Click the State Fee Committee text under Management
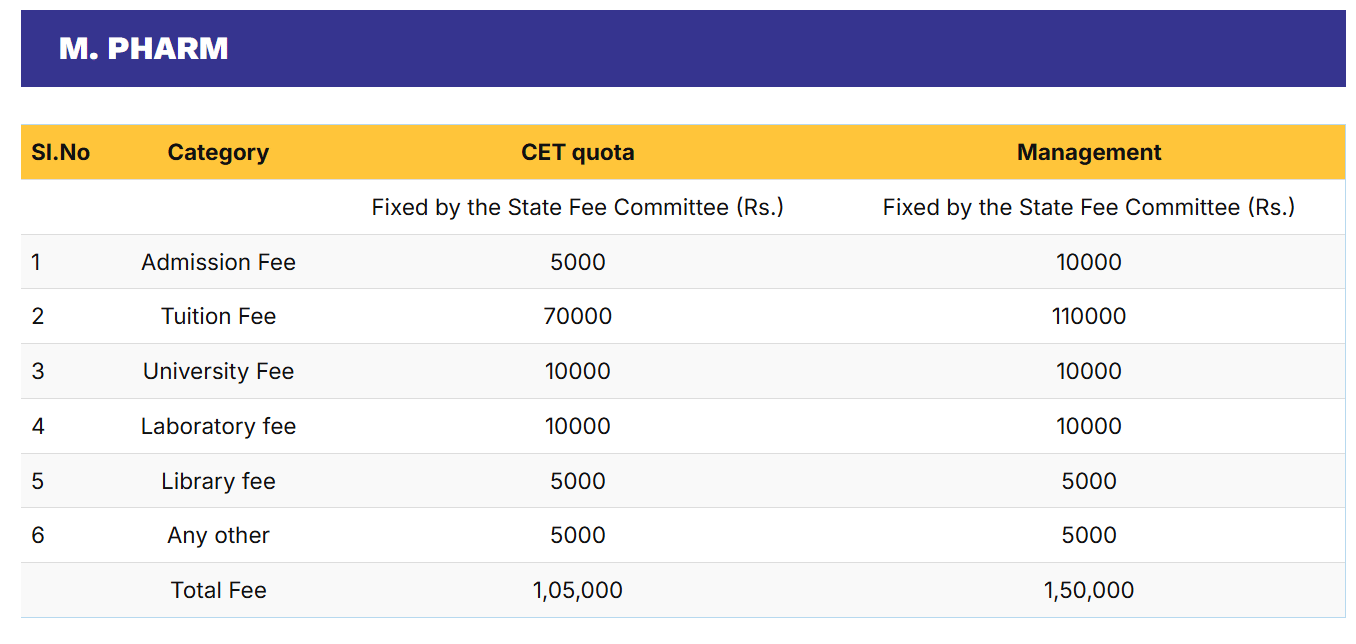The image size is (1356, 644). [x=1088, y=207]
